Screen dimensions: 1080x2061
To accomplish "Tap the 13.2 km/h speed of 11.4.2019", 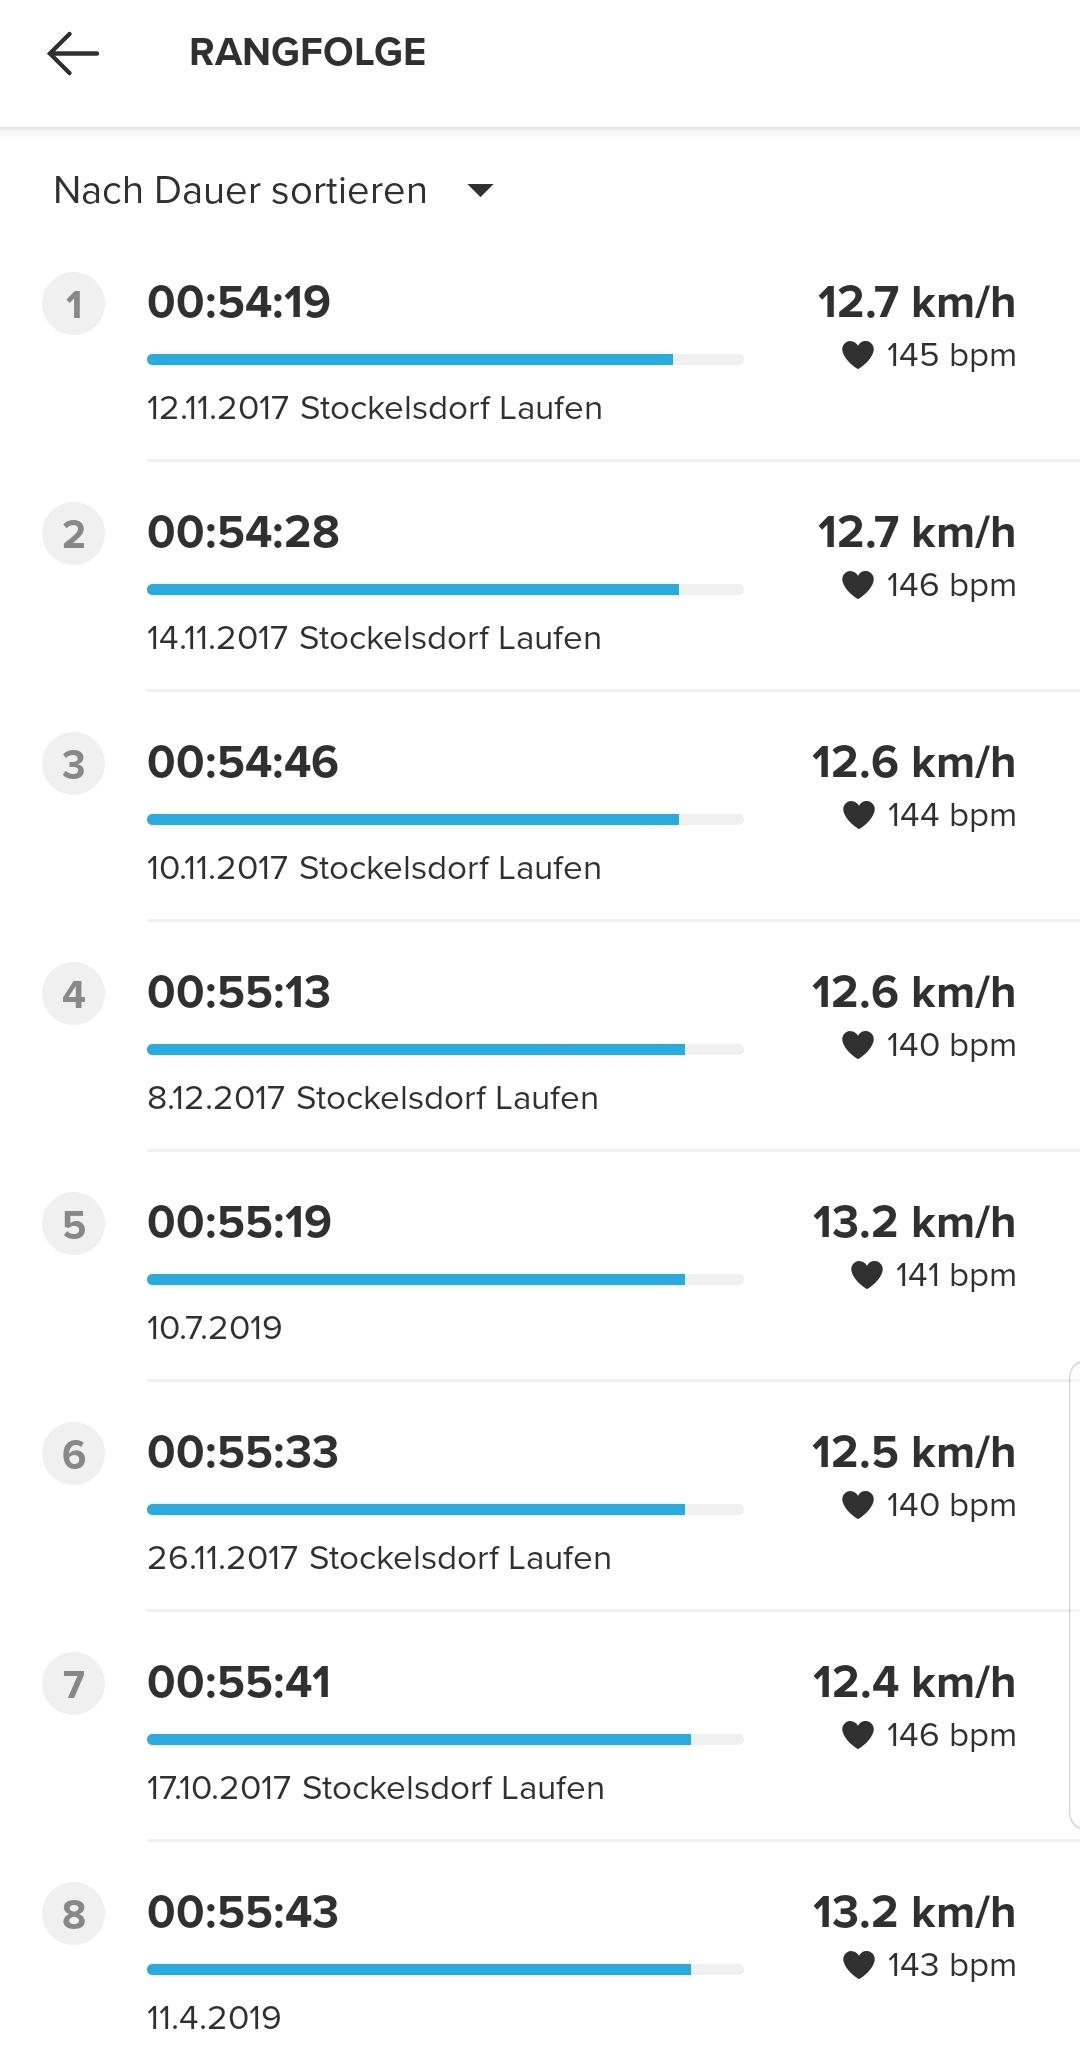I will (x=914, y=1912).
